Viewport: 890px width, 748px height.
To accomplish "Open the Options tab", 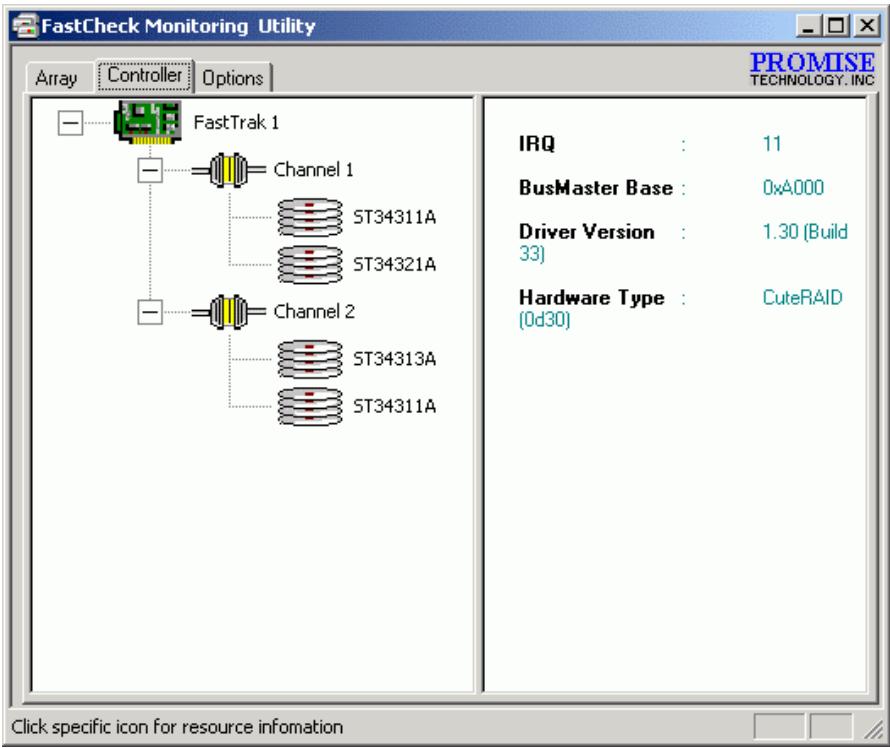I will coord(233,78).
